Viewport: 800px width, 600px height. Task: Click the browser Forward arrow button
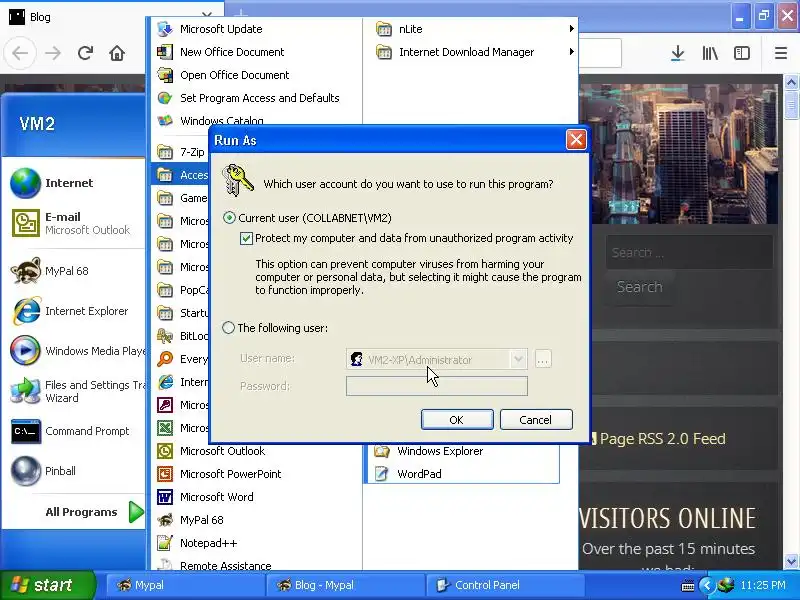click(53, 53)
